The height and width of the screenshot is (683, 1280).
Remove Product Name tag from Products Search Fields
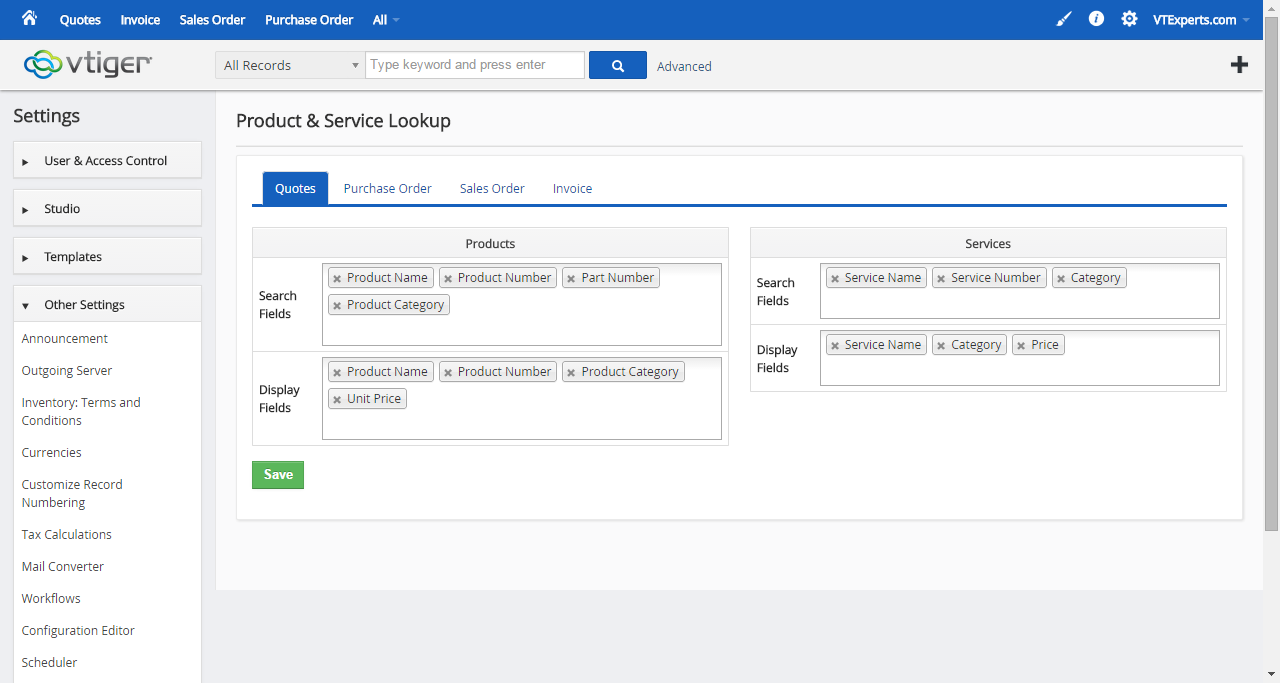337,279
